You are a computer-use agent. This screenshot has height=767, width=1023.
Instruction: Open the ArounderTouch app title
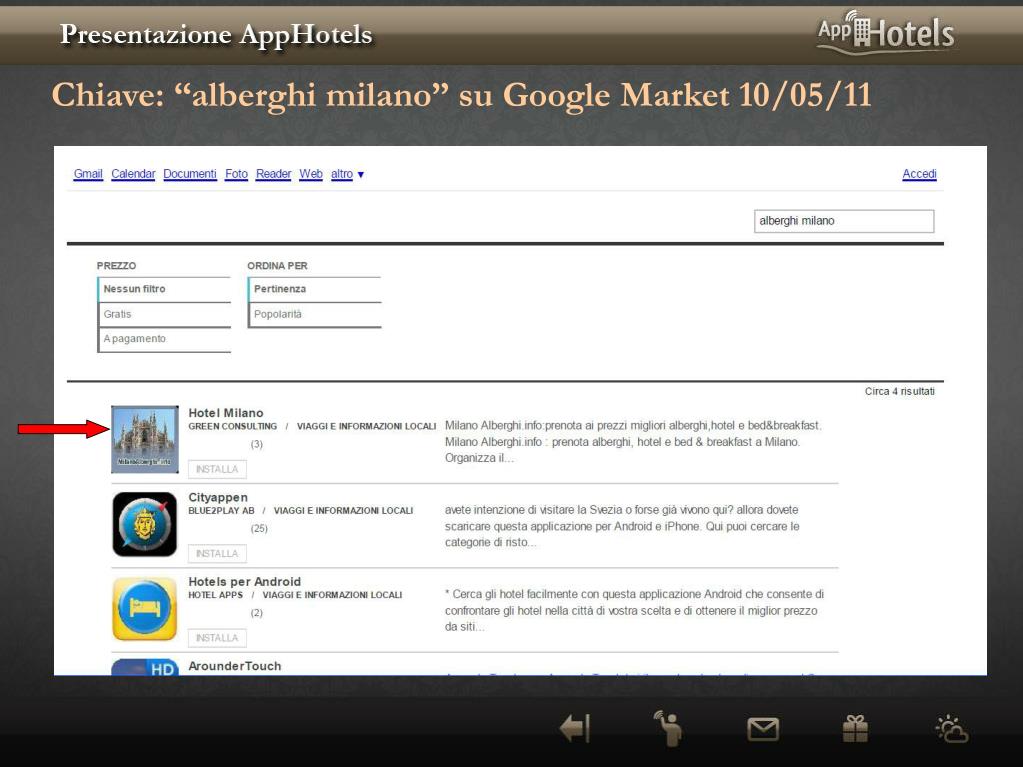pyautogui.click(x=235, y=666)
